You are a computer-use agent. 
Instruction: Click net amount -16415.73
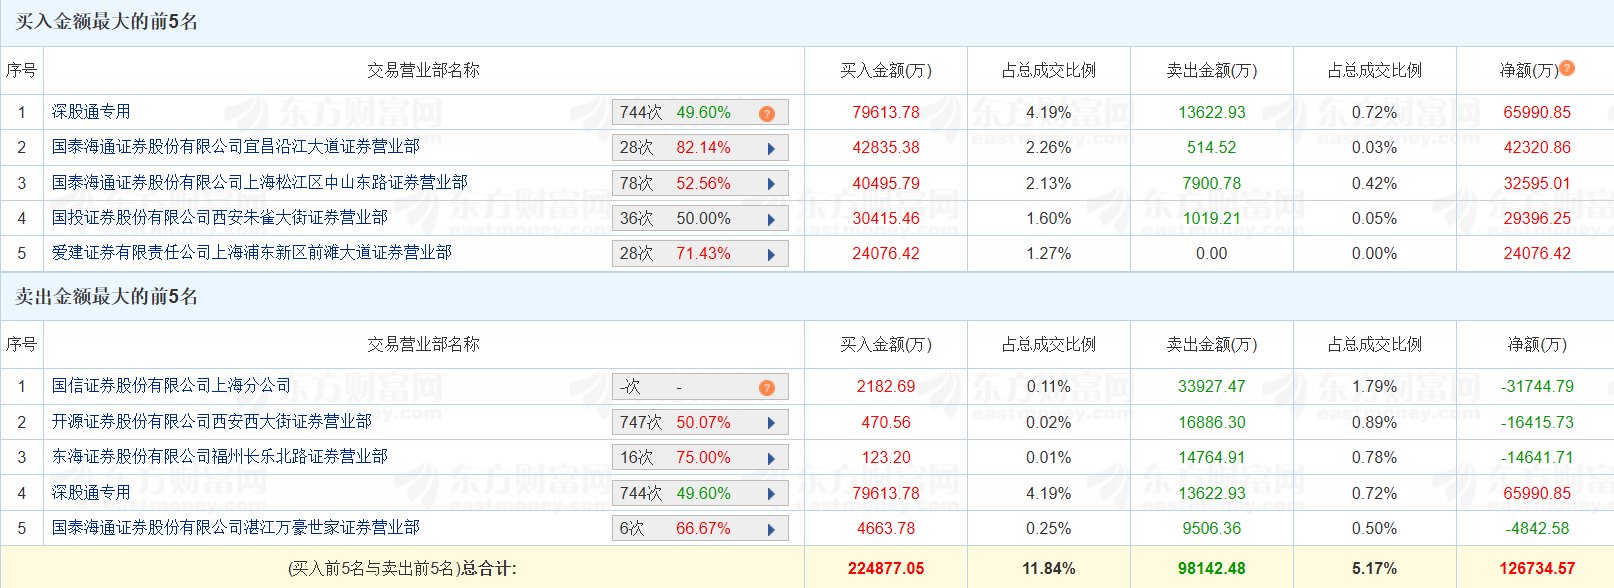[1537, 423]
